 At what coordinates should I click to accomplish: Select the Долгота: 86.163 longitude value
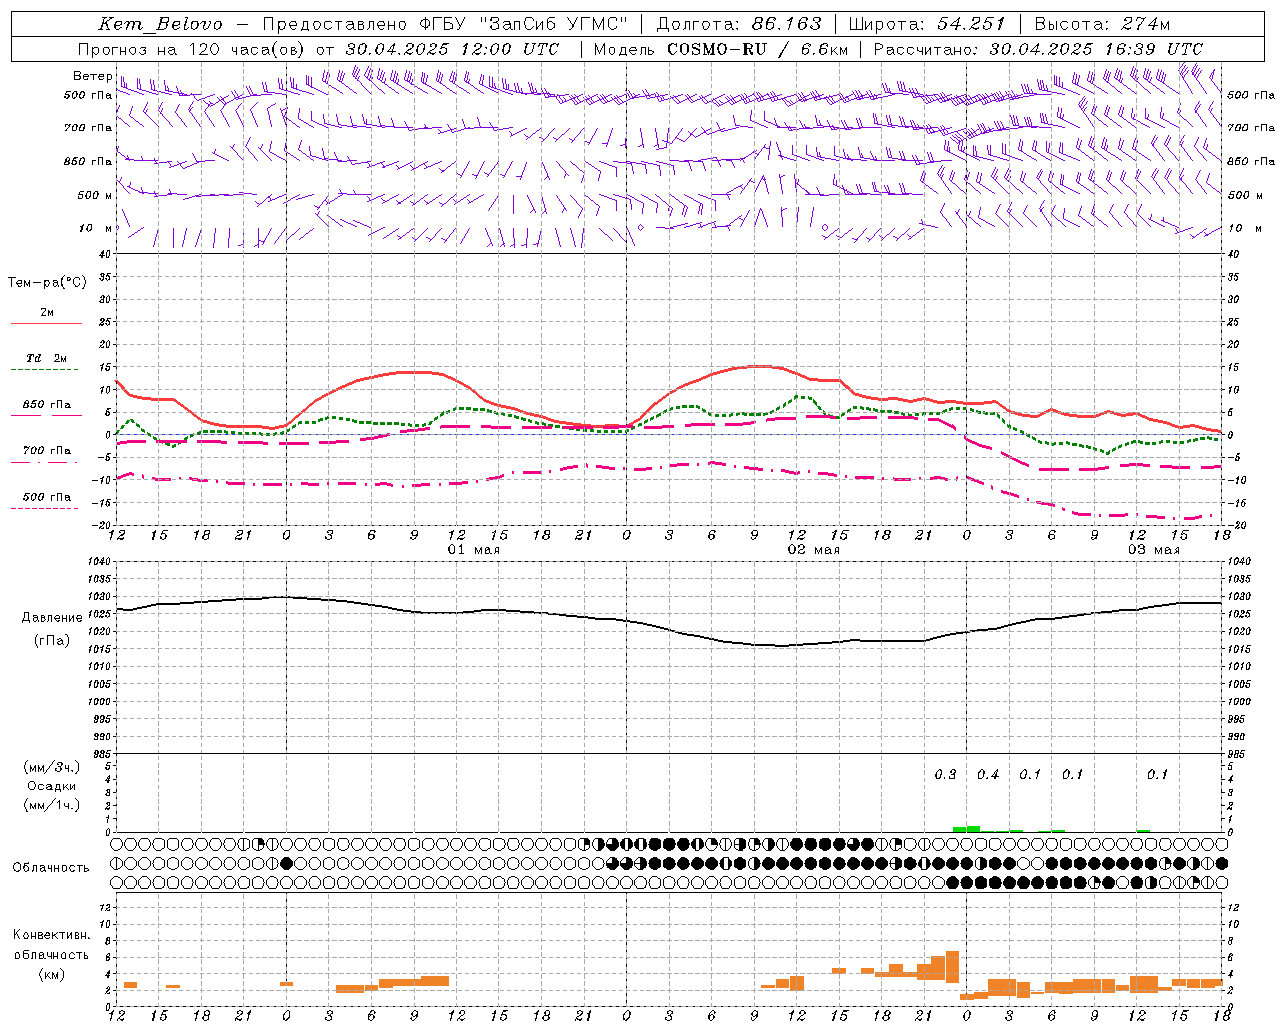[739, 24]
